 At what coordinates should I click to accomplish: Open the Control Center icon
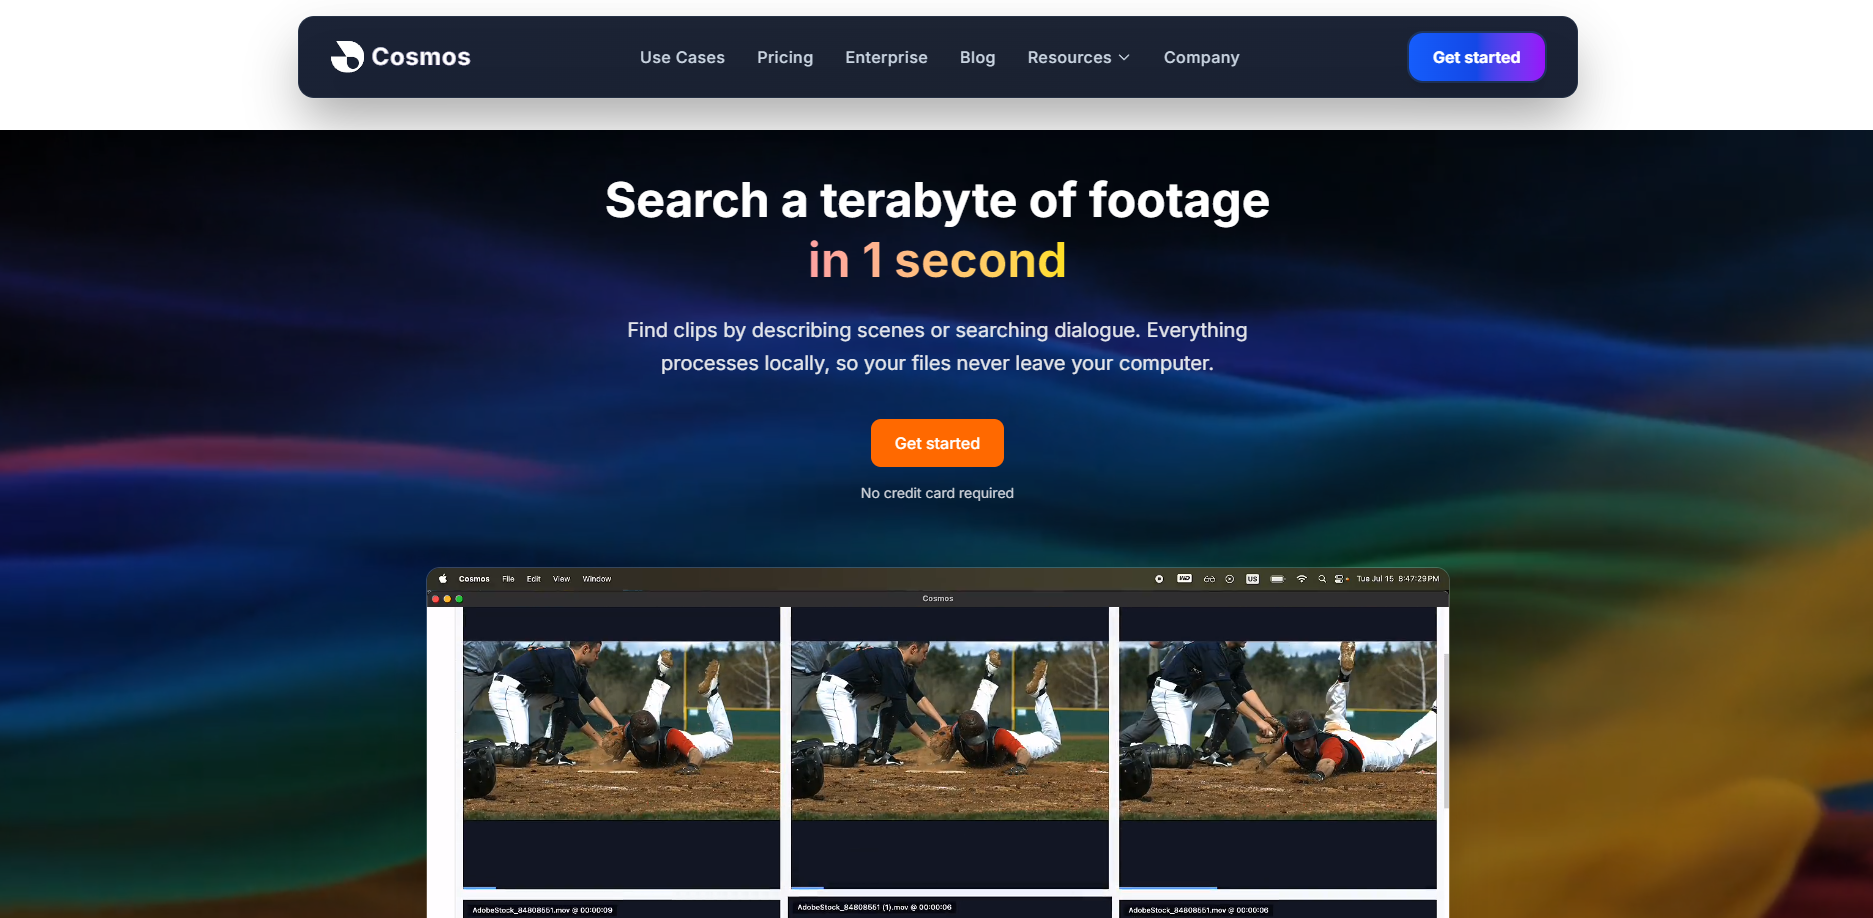1340,579
